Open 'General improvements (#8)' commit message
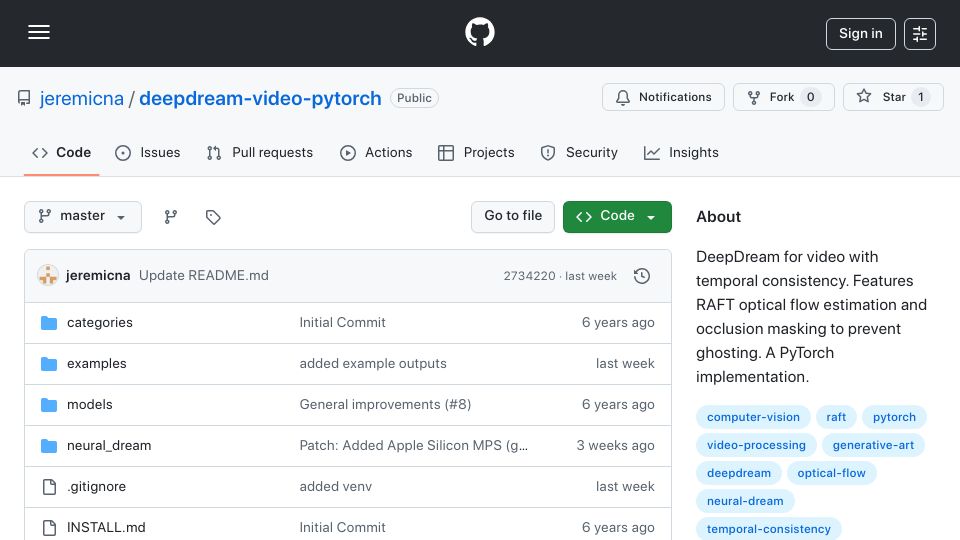This screenshot has height=540, width=960. [385, 405]
